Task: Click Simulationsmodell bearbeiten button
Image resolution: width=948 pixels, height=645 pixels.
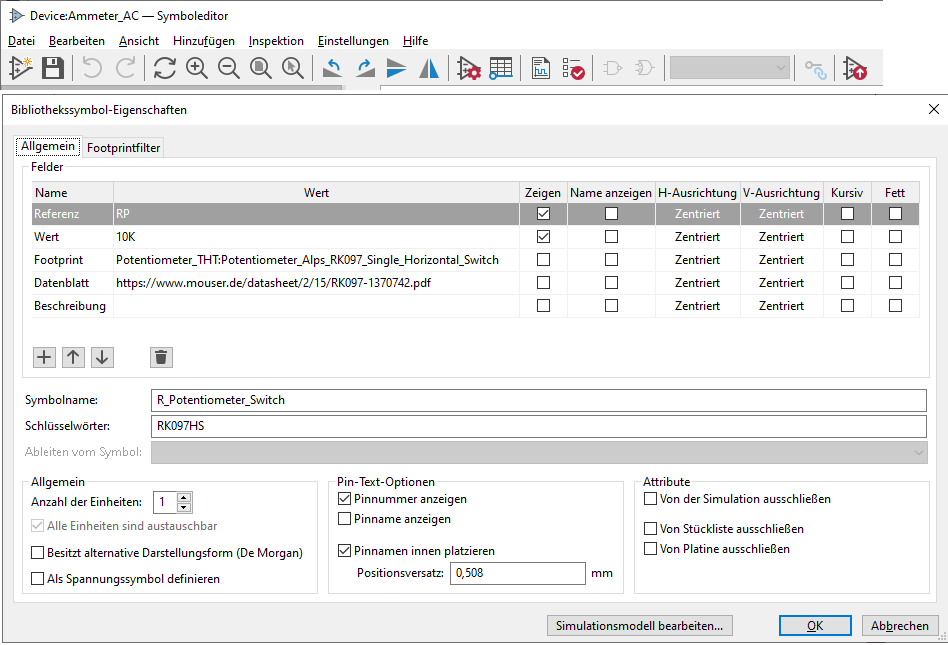Action: (x=640, y=626)
